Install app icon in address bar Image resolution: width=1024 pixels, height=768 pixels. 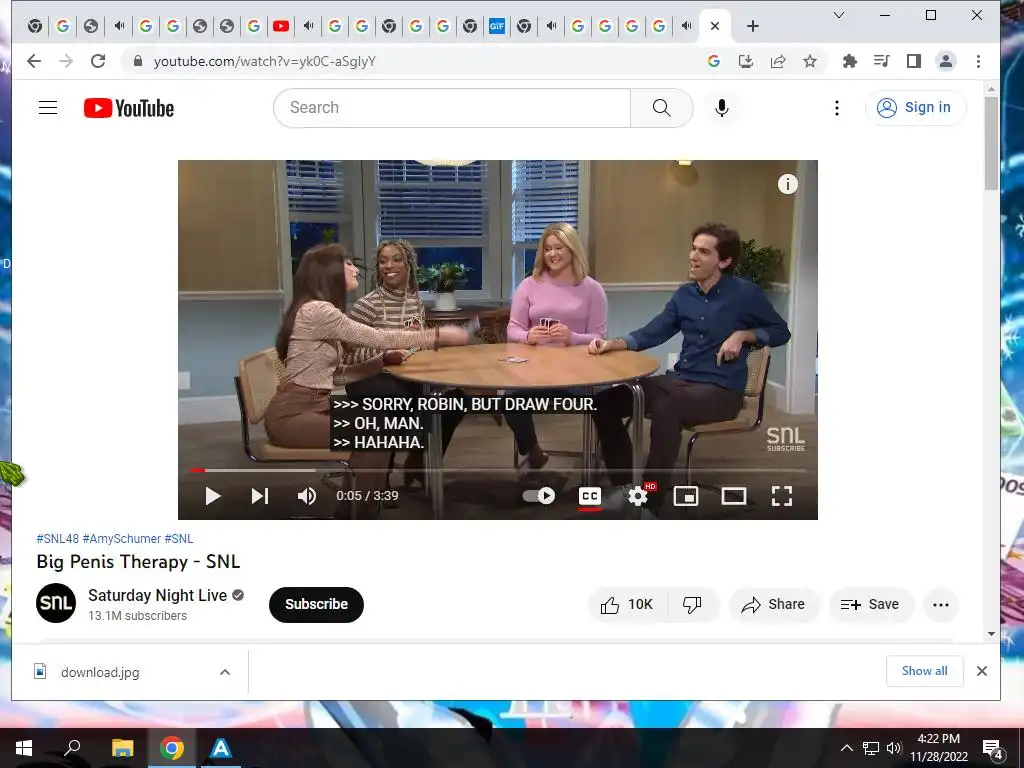tap(746, 61)
